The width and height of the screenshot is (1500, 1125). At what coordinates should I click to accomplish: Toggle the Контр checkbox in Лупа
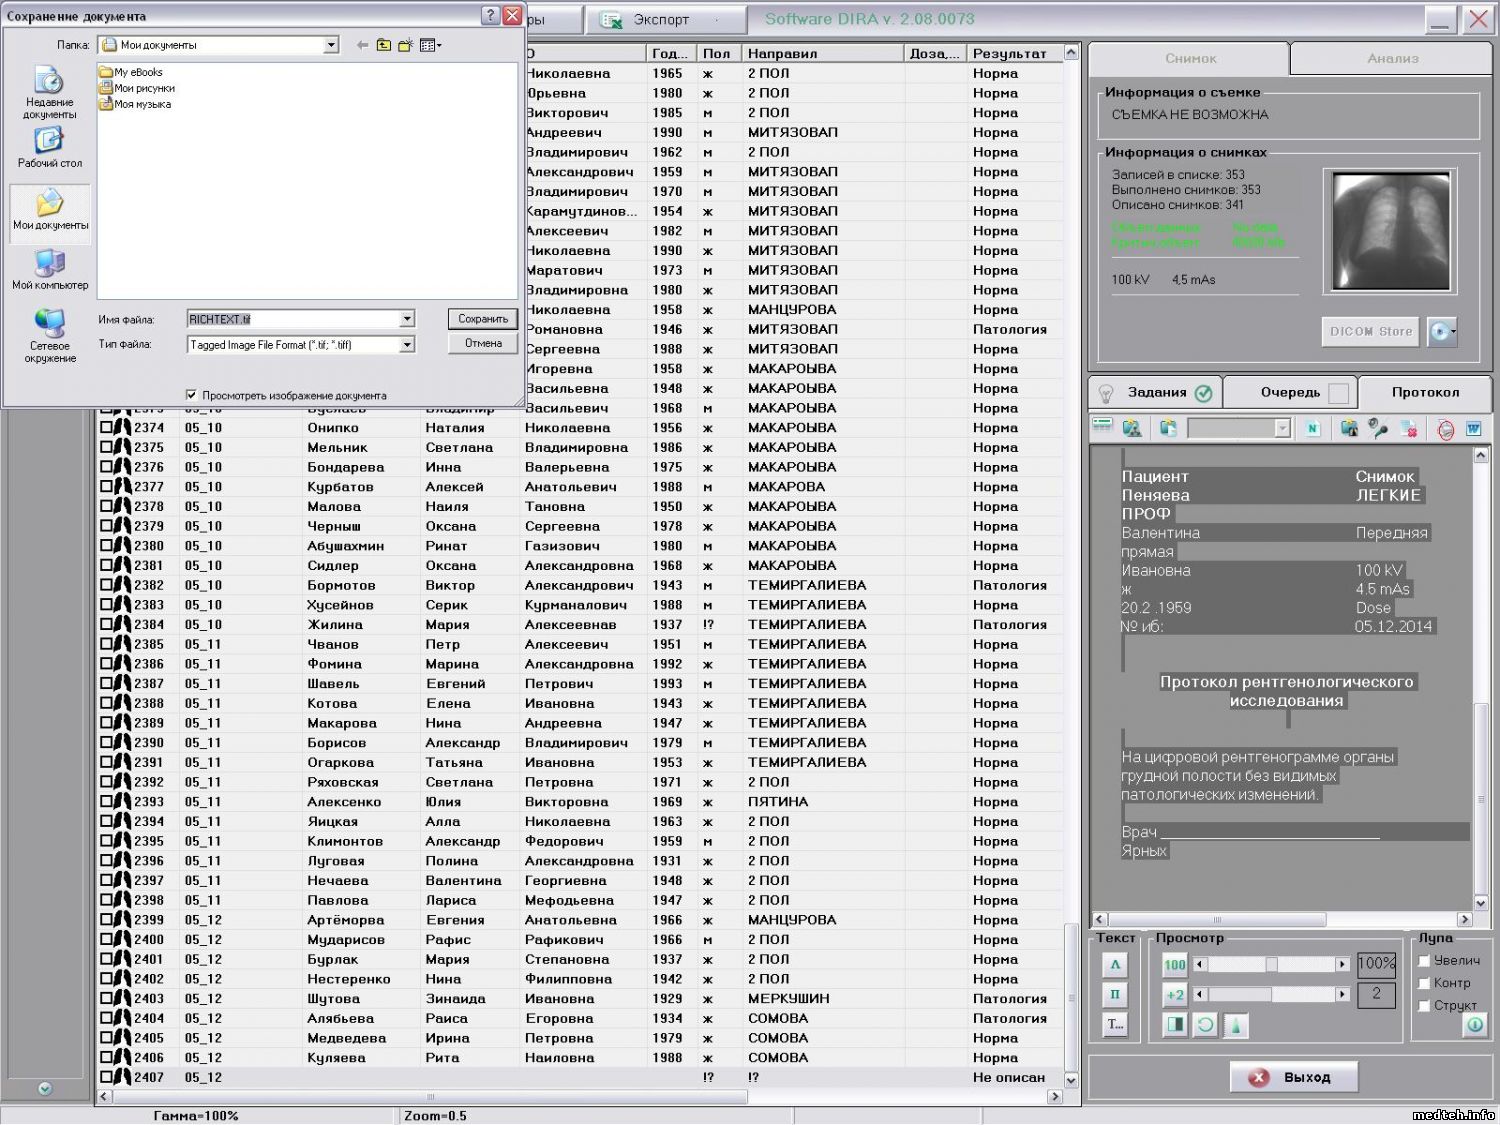click(x=1424, y=983)
